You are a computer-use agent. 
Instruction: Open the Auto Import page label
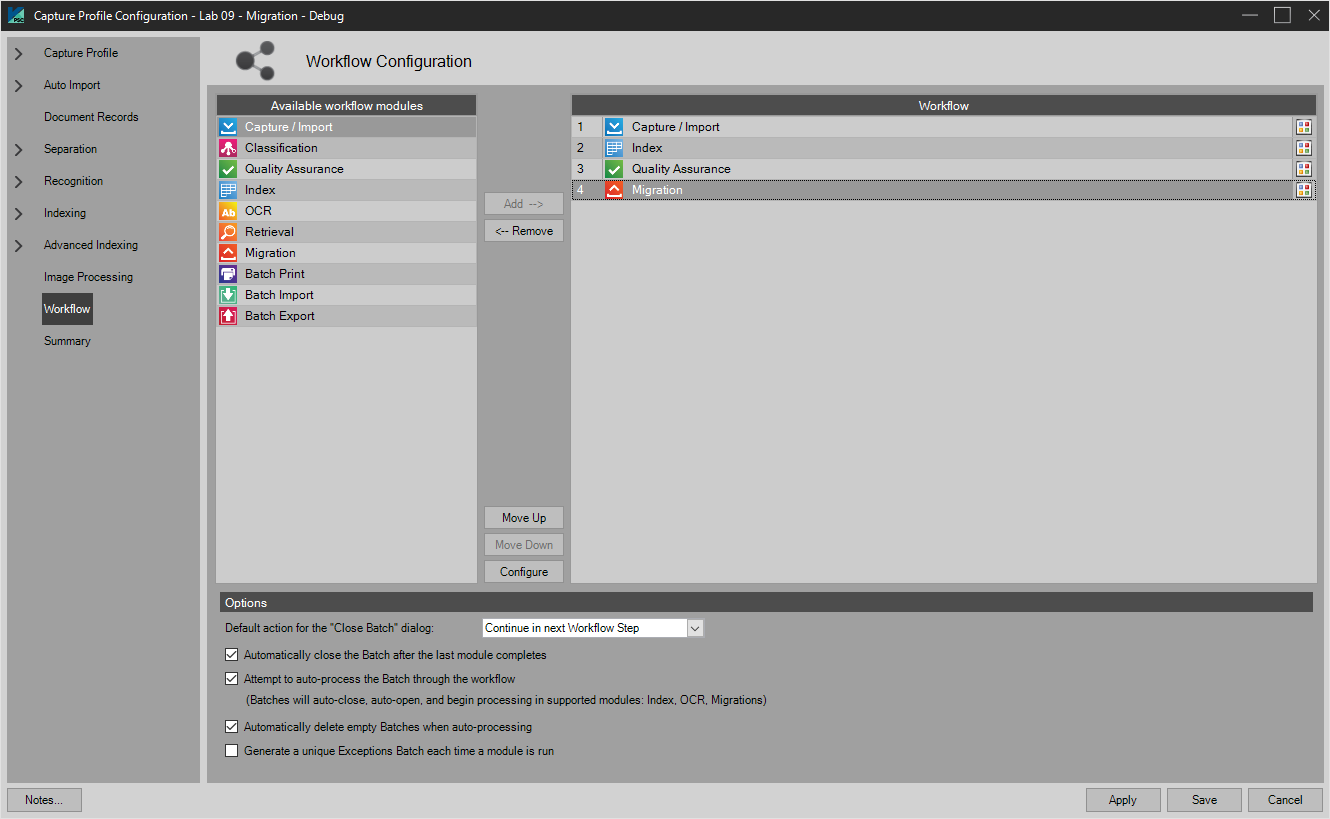pyautogui.click(x=72, y=85)
